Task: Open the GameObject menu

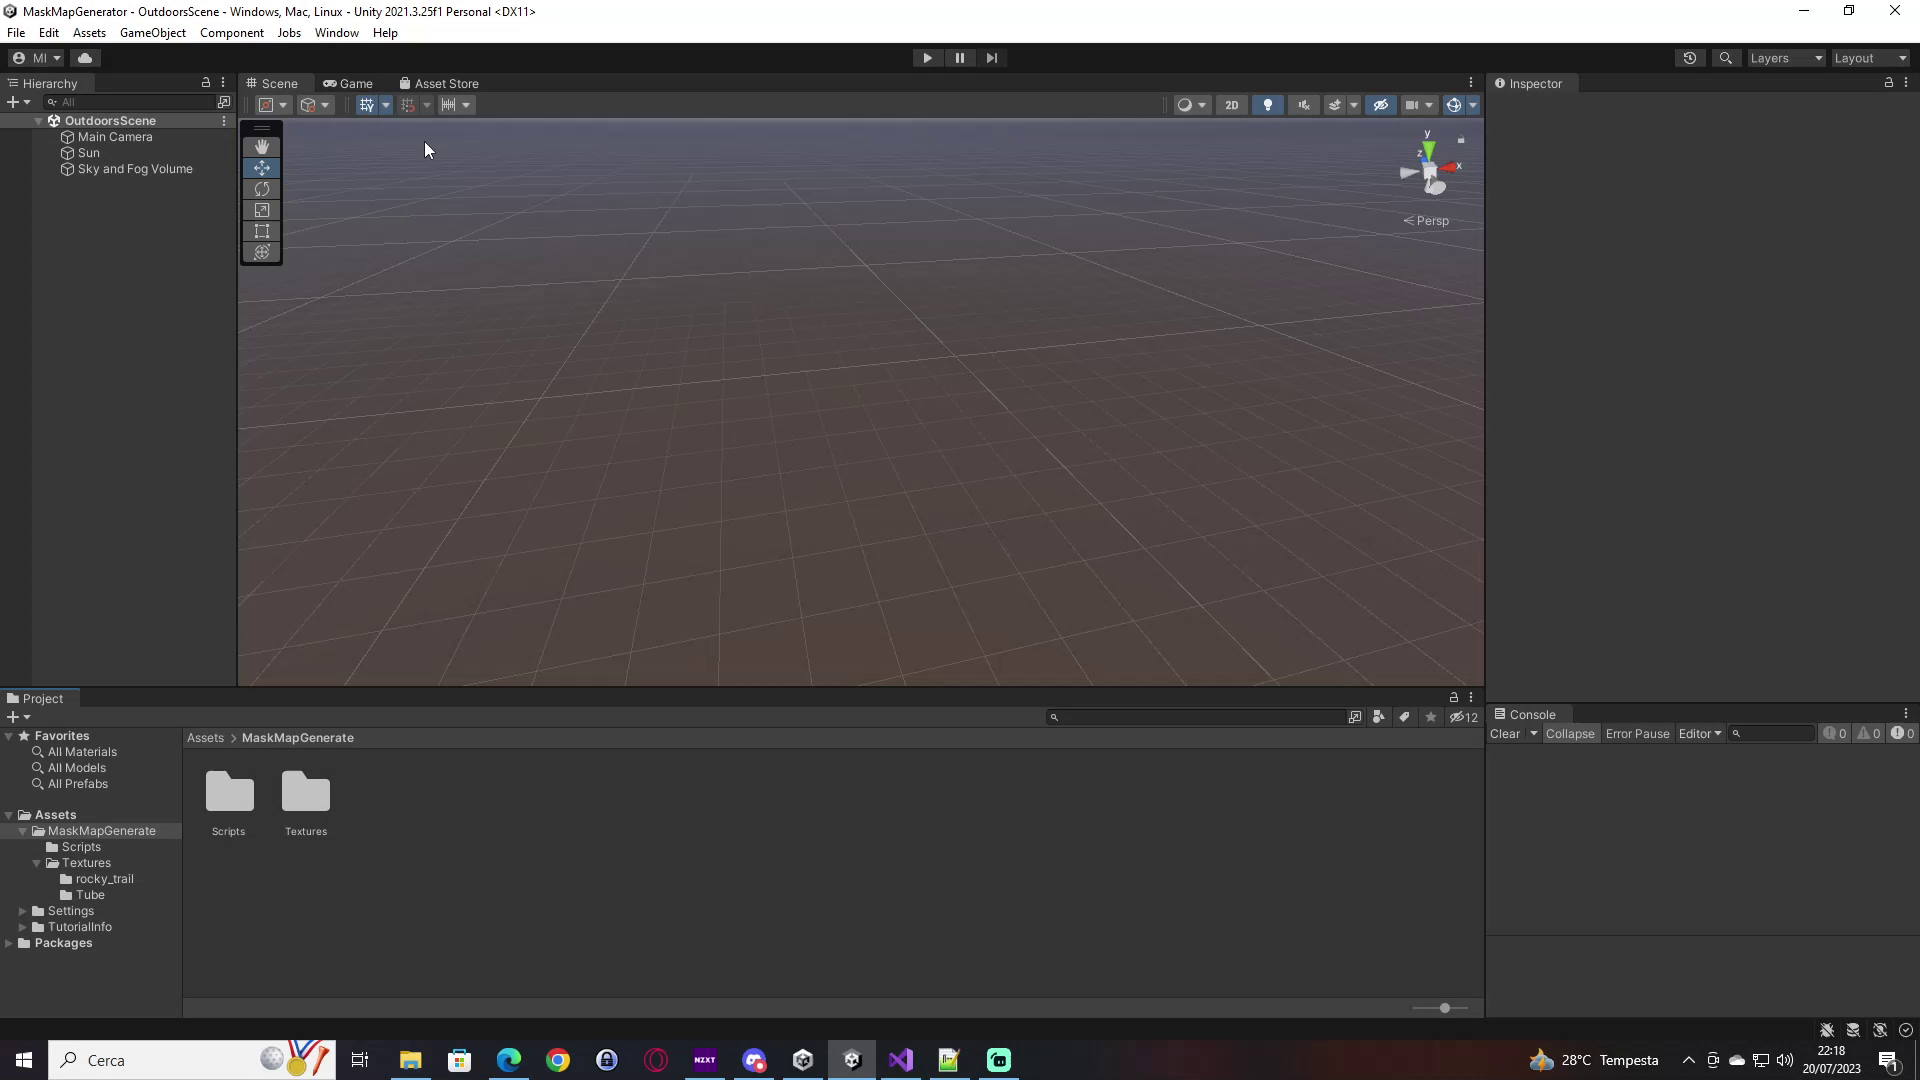Action: pos(153,33)
